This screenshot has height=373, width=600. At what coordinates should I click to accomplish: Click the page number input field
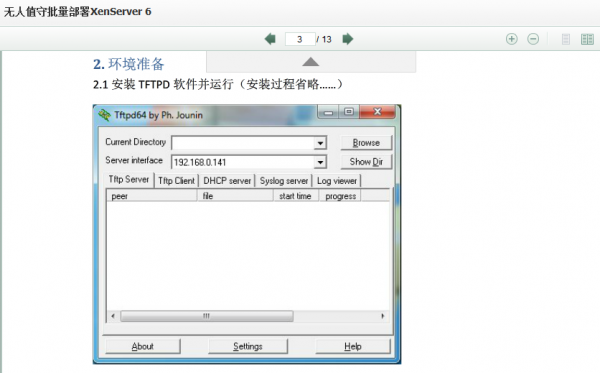(x=300, y=39)
